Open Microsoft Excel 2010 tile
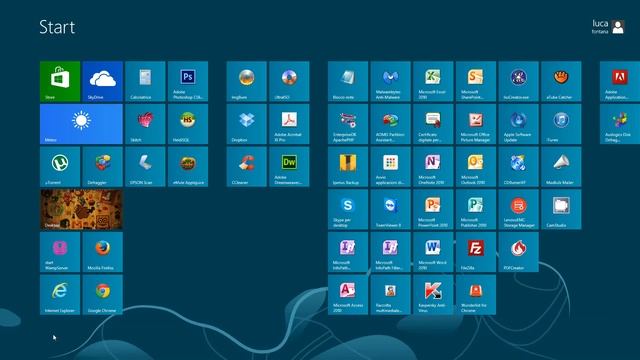This screenshot has width=640, height=360. [x=433, y=81]
